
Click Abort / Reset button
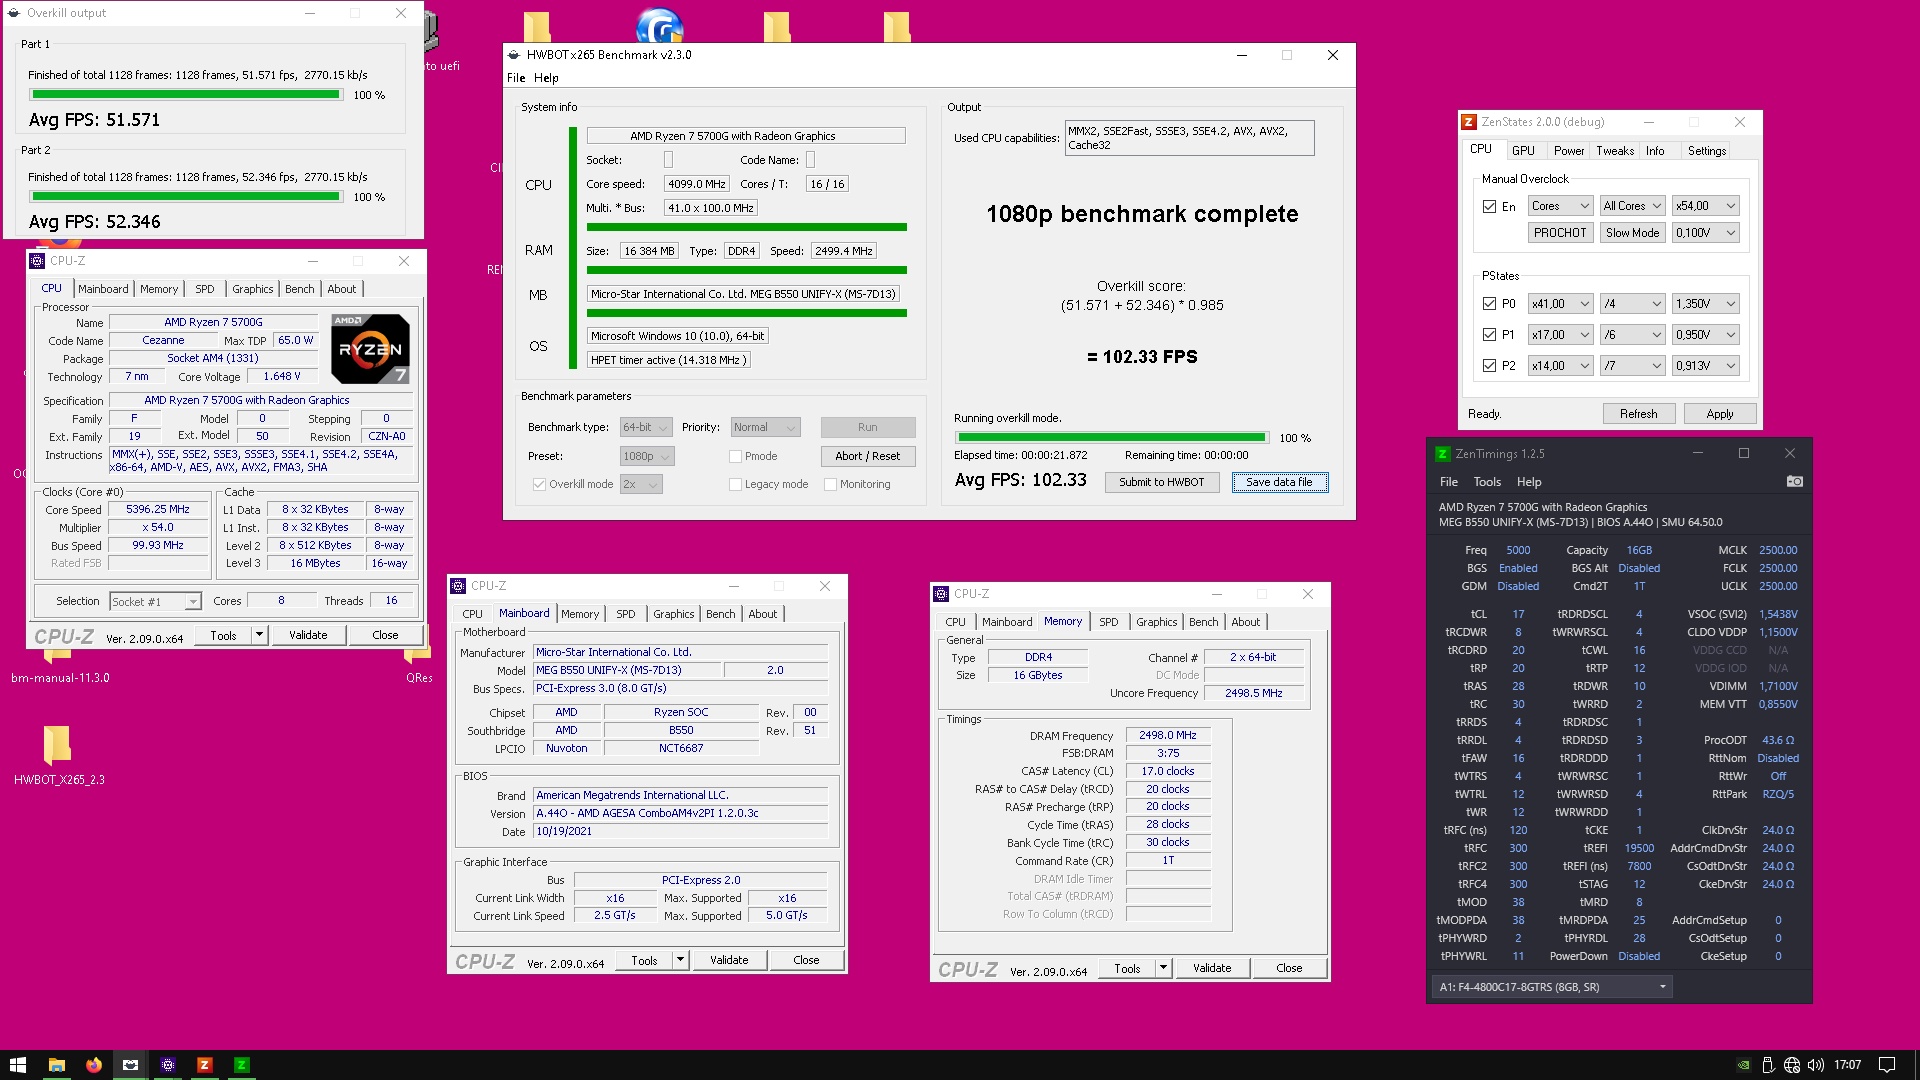pos(867,456)
